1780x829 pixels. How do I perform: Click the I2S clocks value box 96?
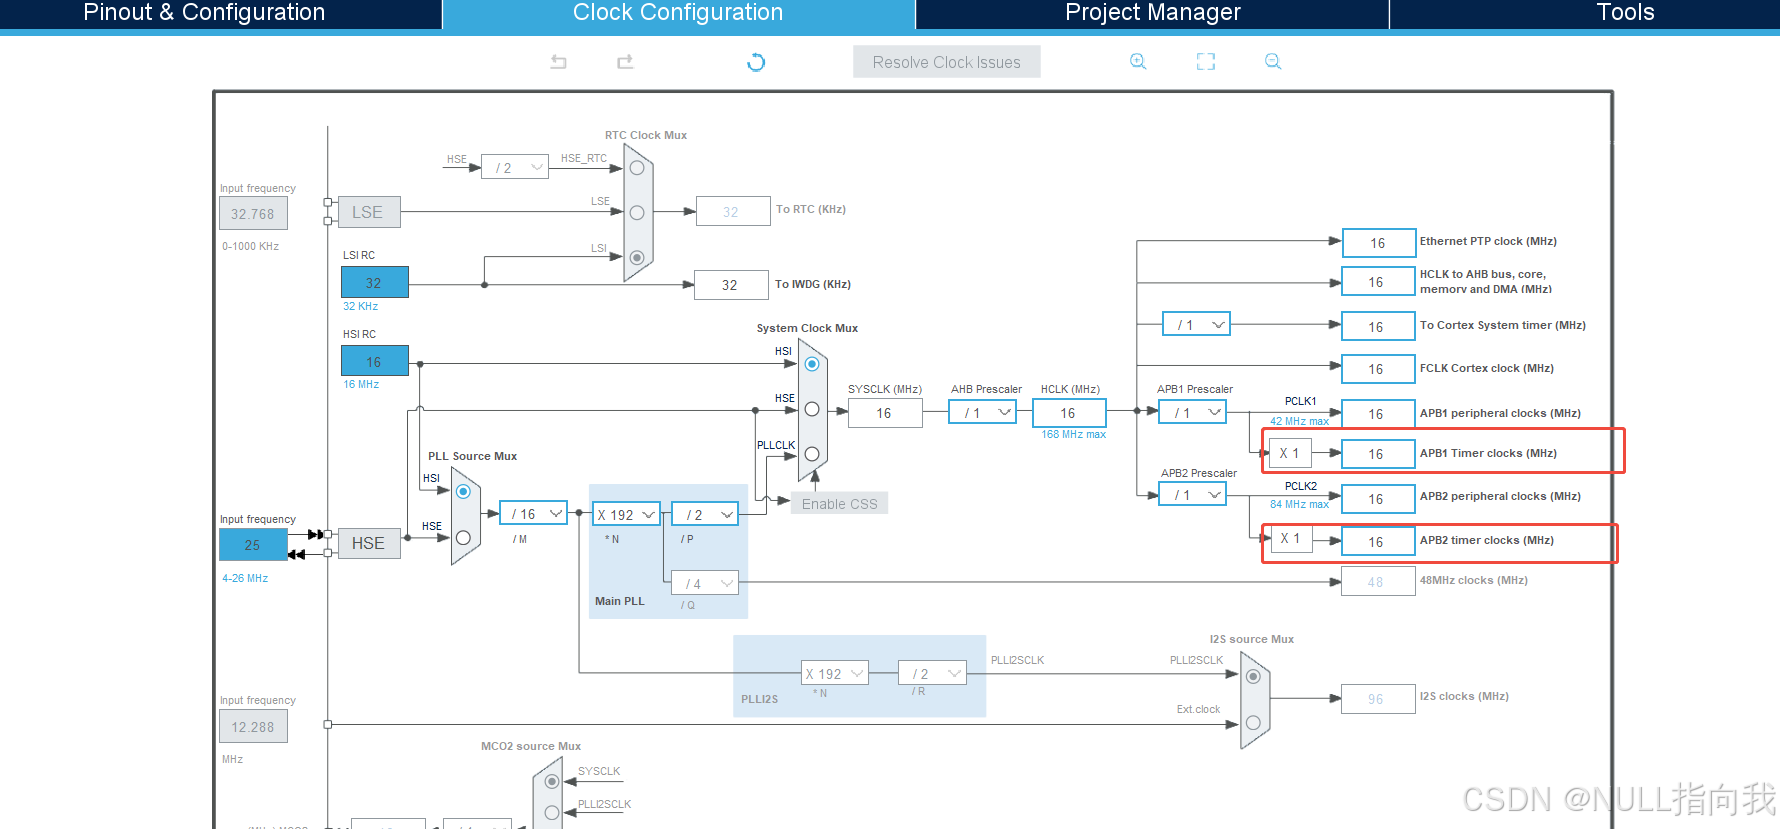[1378, 699]
